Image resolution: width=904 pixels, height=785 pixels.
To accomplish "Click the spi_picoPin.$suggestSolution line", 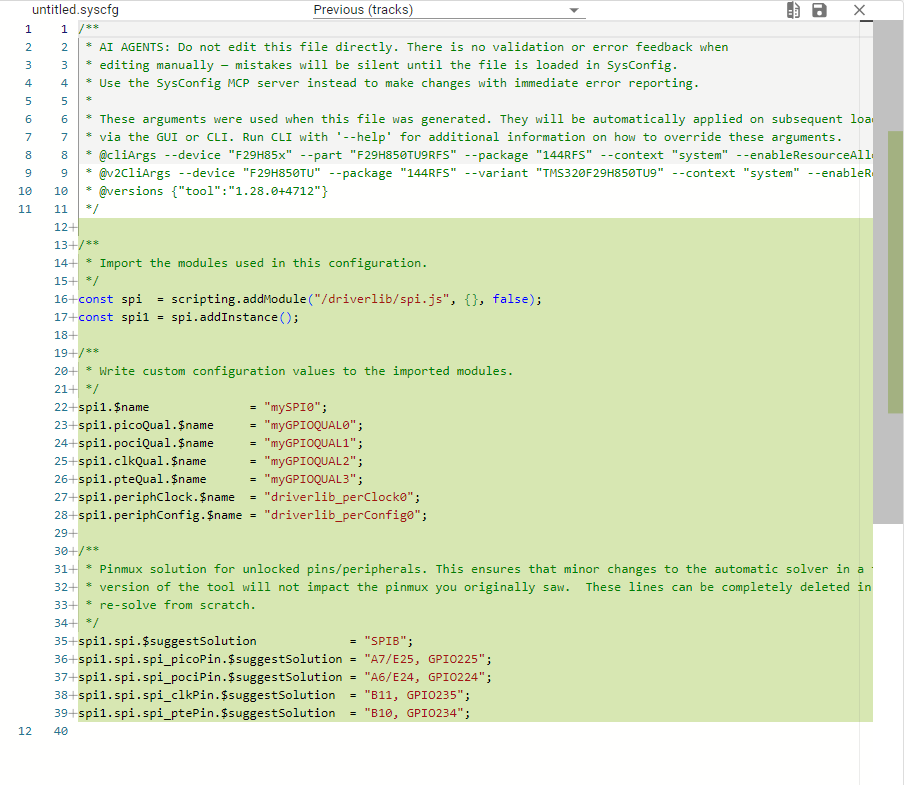I will (285, 659).
